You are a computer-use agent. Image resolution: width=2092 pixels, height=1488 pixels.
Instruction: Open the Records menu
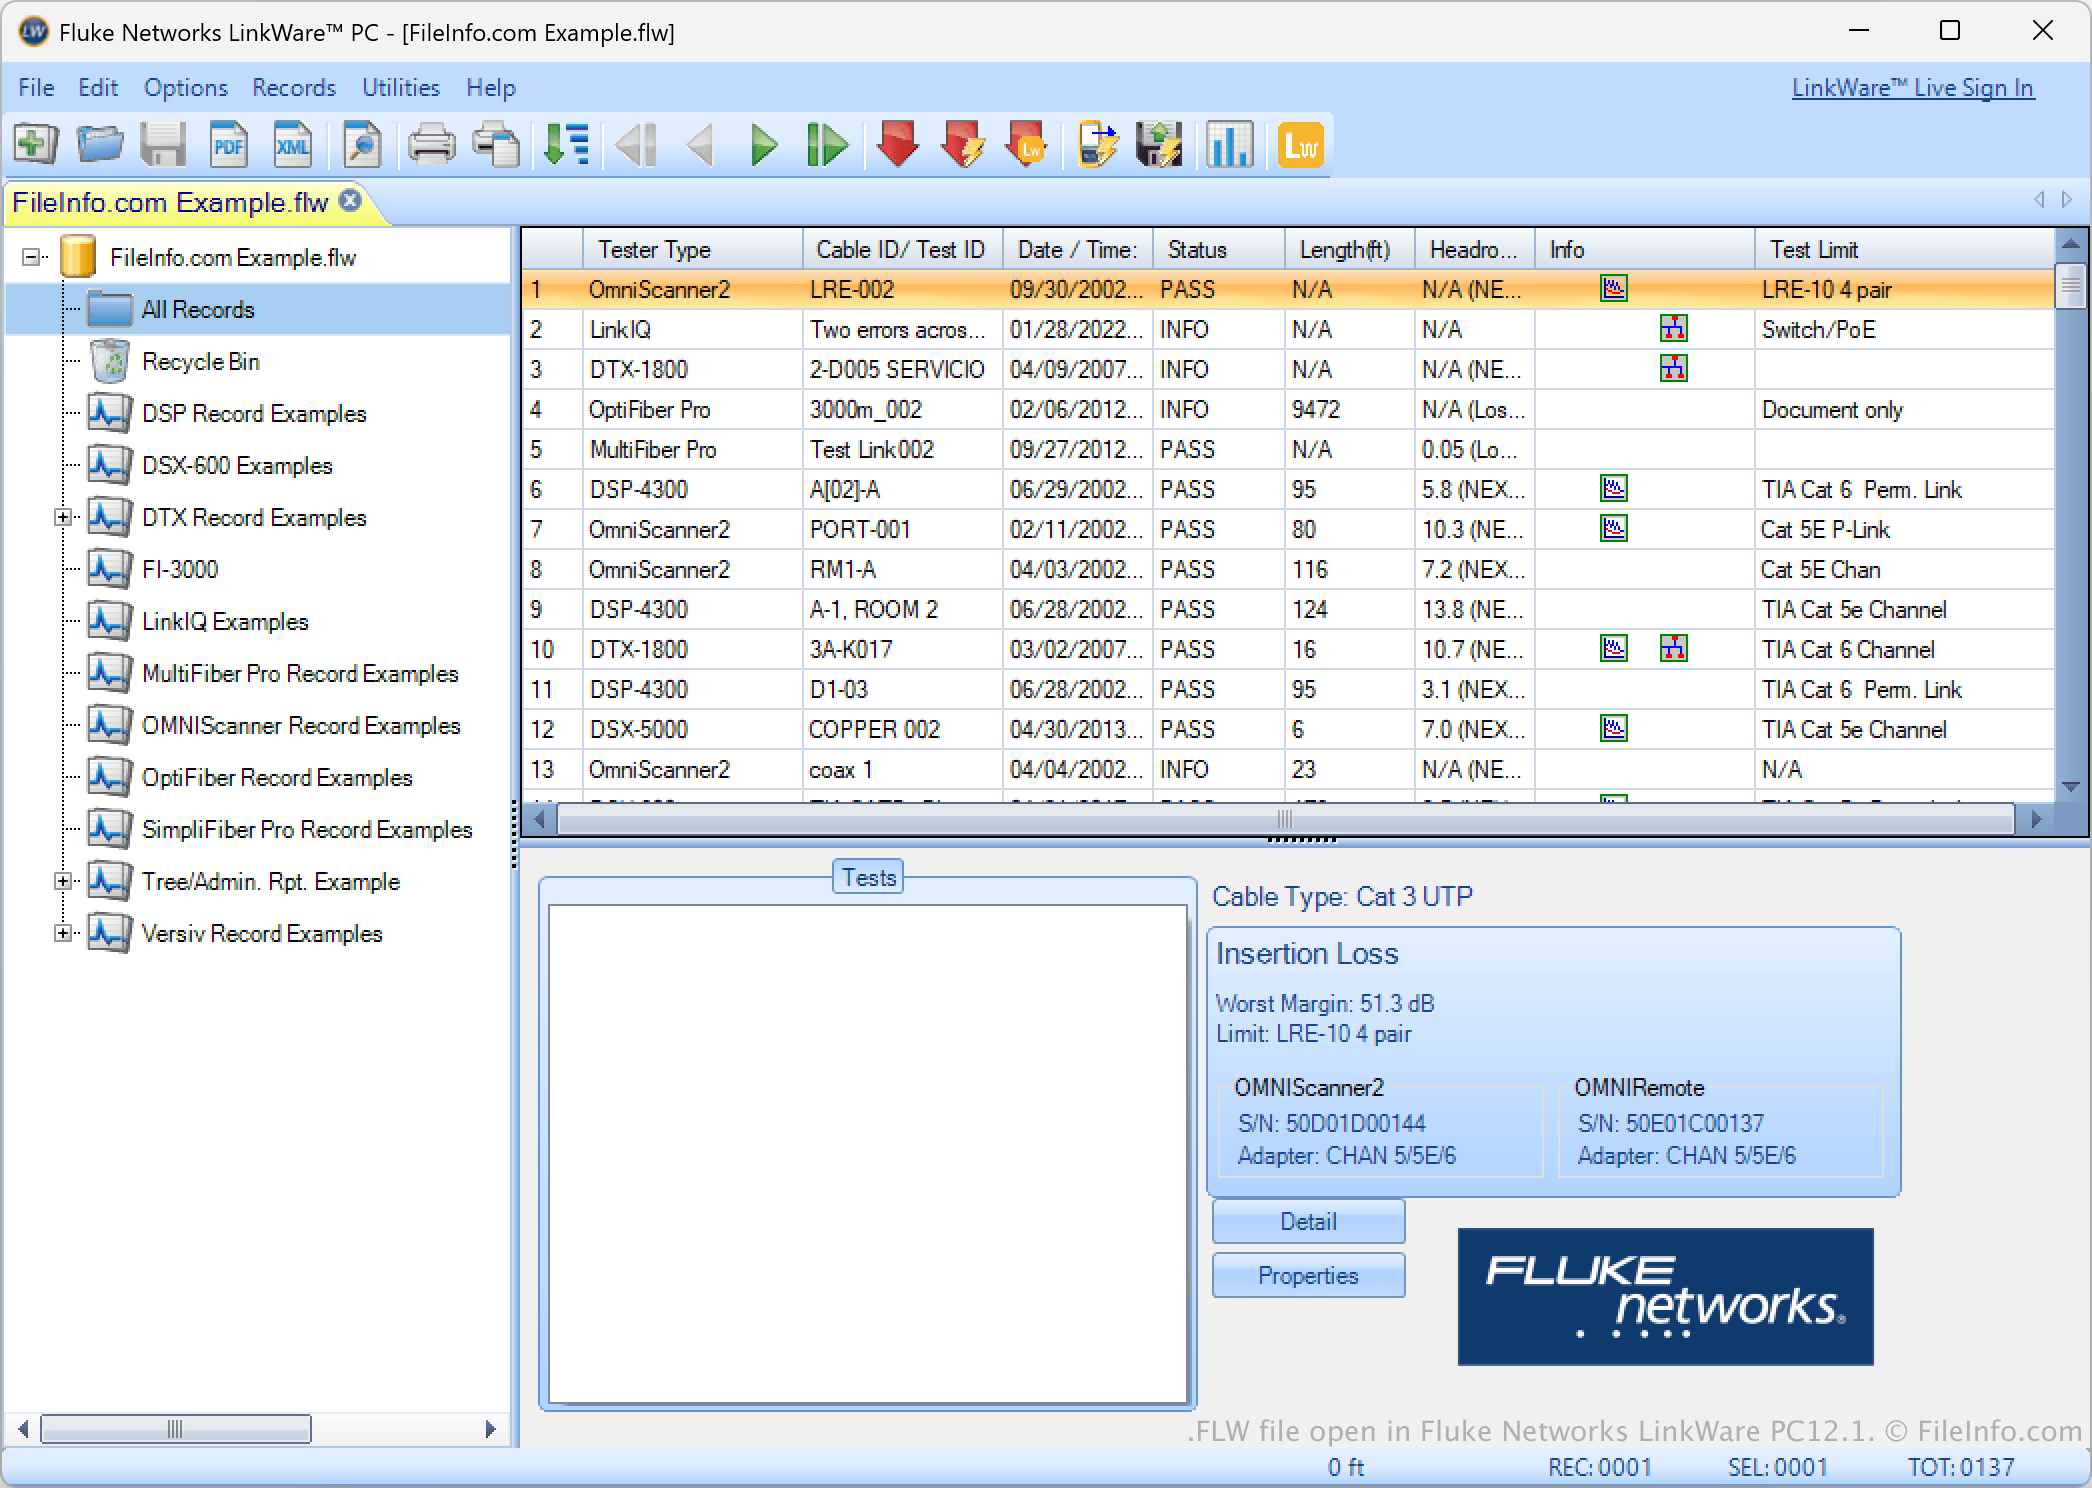(x=294, y=88)
